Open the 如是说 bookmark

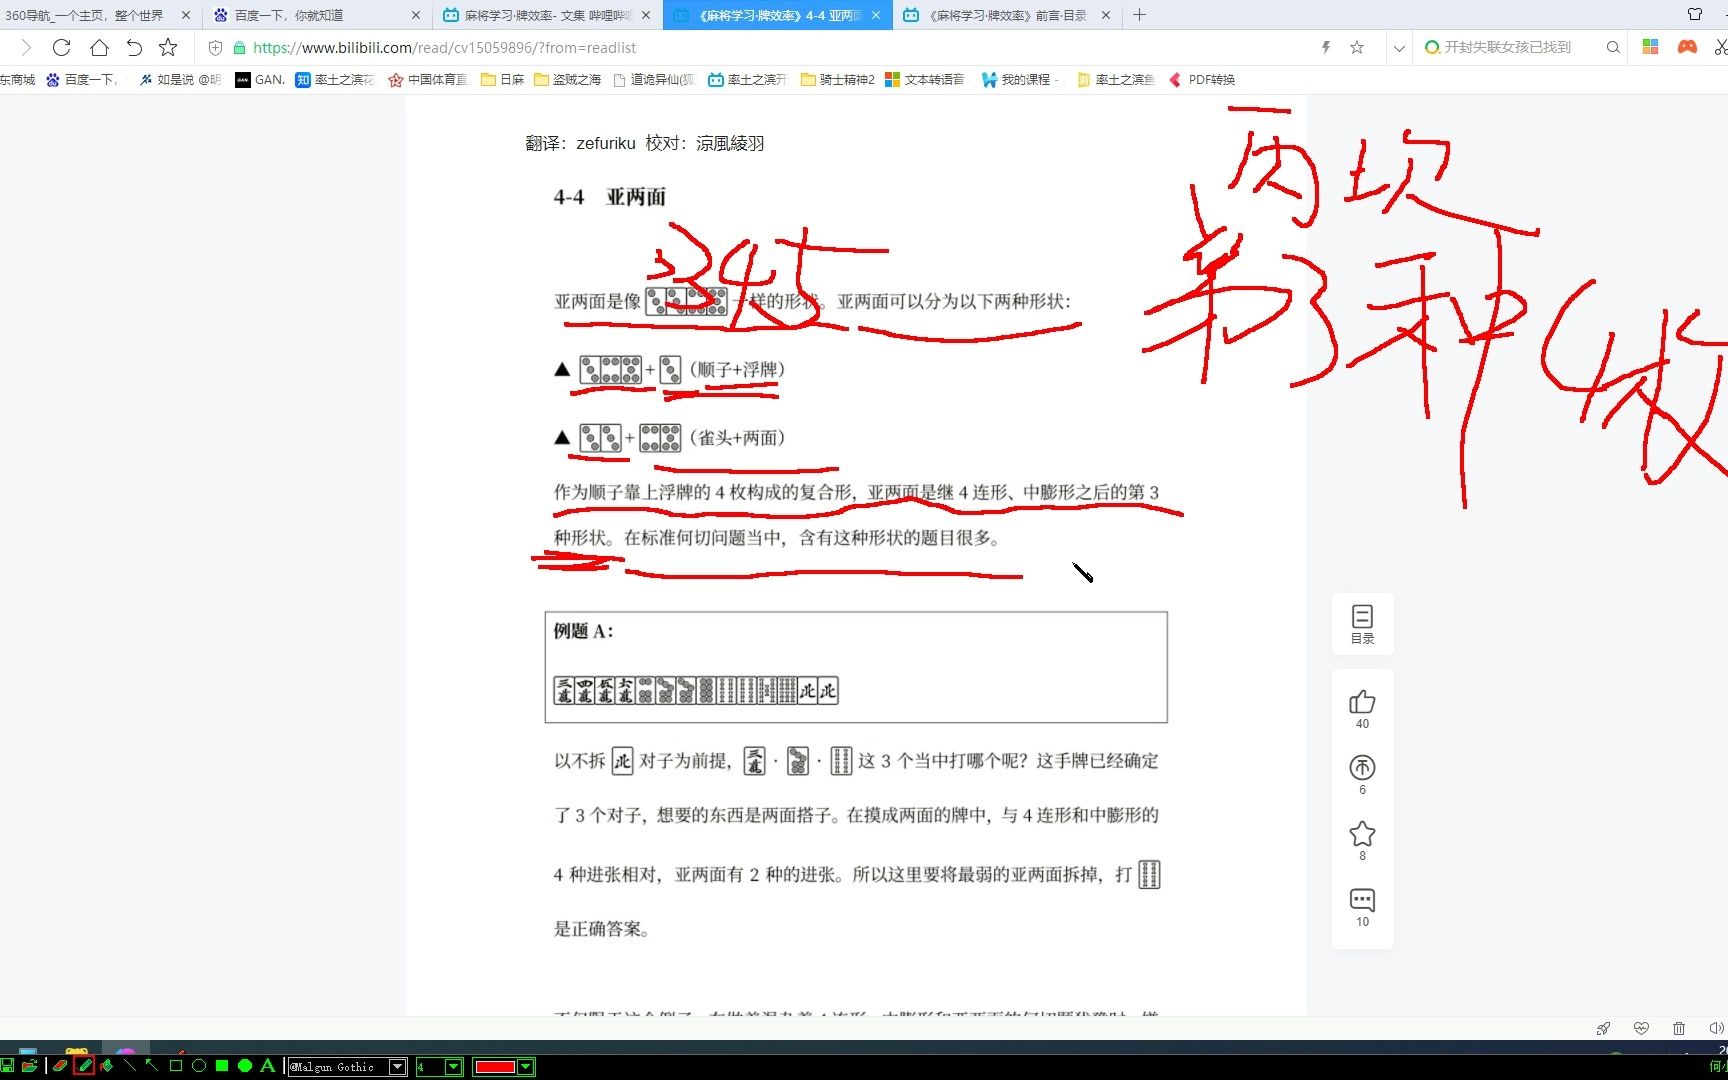coord(180,79)
